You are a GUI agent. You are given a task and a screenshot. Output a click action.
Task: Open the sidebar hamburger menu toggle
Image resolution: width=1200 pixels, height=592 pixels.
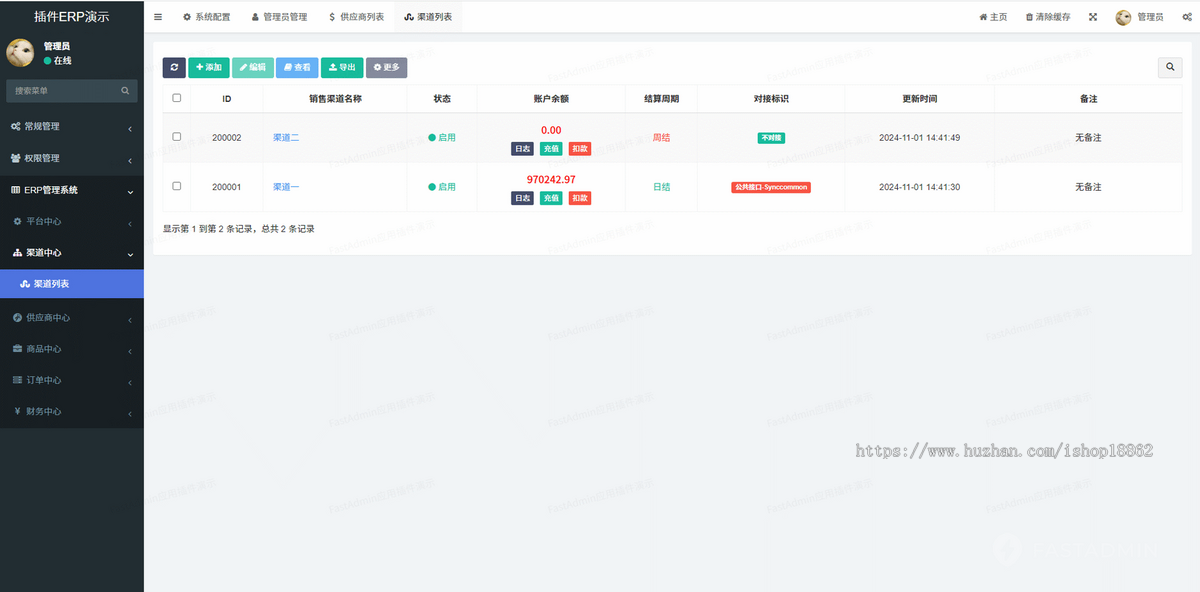pos(157,16)
